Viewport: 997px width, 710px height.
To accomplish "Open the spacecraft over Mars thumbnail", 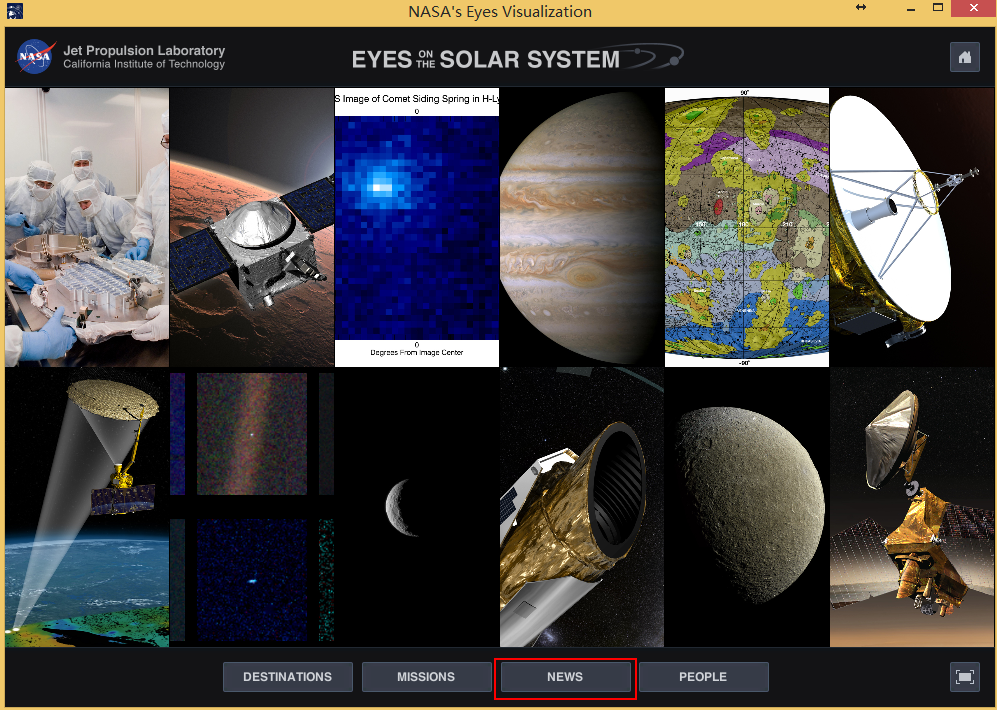I will [x=251, y=227].
